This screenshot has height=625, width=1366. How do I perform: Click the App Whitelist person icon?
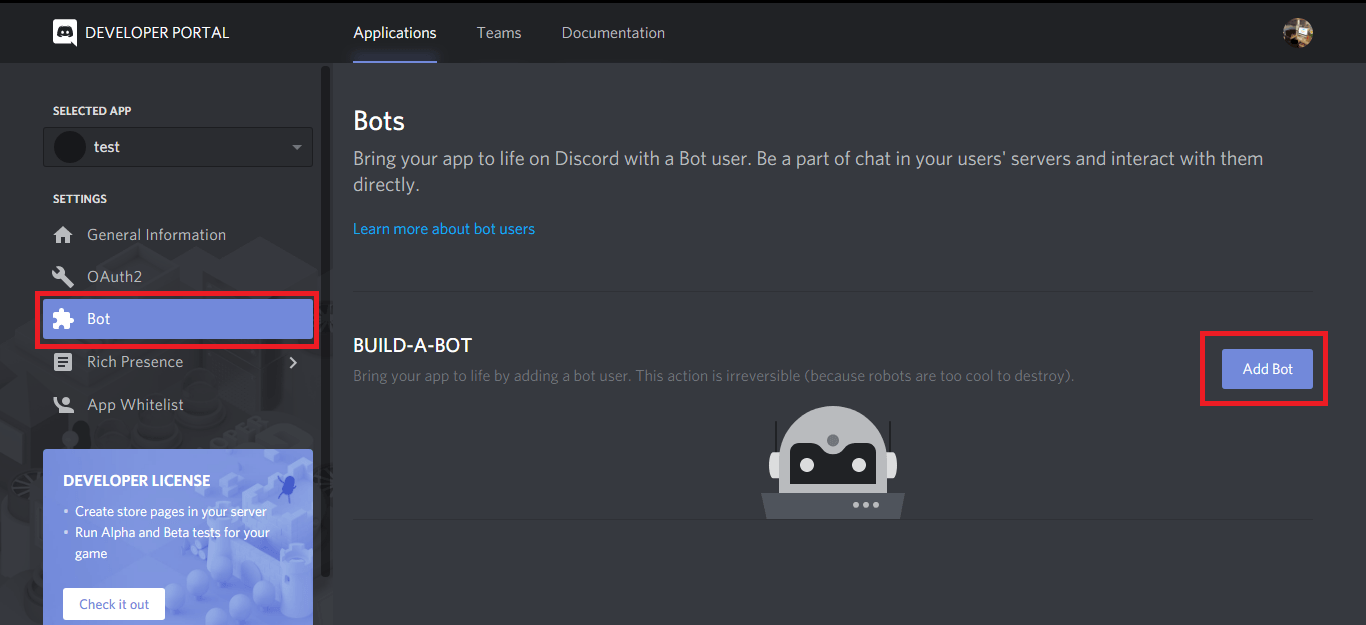63,405
